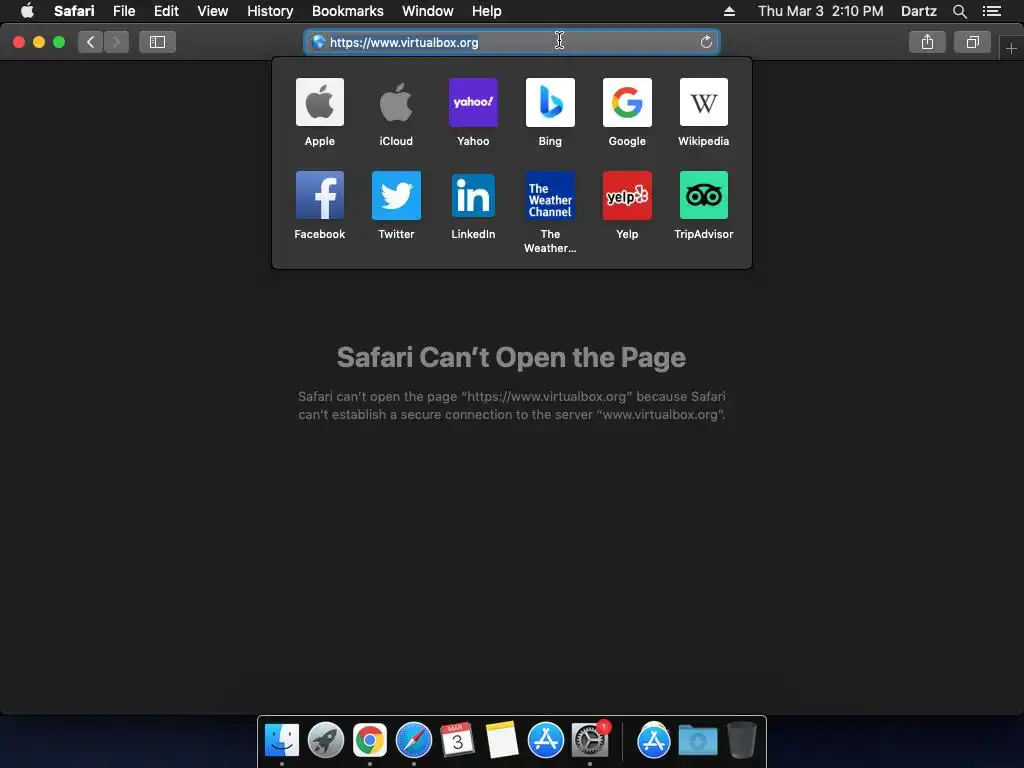Open the App Store icon right of Dock divider
The image size is (1024, 768).
point(654,741)
